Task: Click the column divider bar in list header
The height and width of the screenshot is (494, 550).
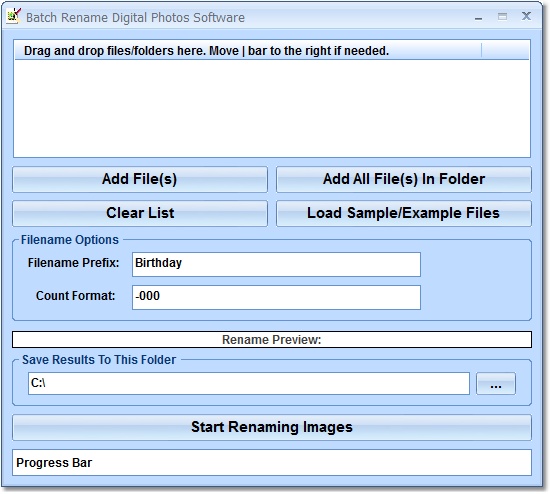Action: coord(482,51)
